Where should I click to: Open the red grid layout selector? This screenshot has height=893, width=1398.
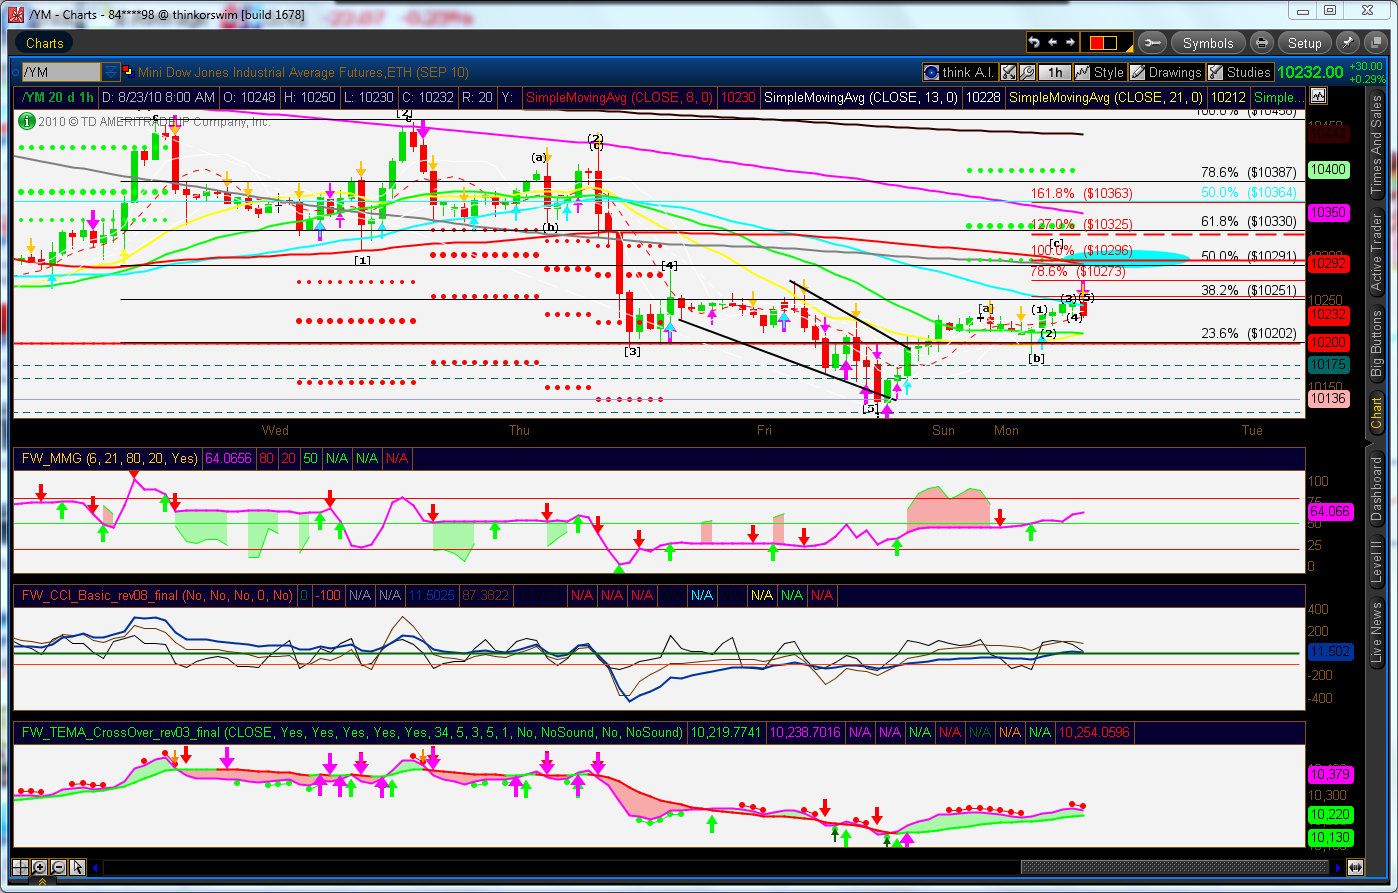point(1103,43)
